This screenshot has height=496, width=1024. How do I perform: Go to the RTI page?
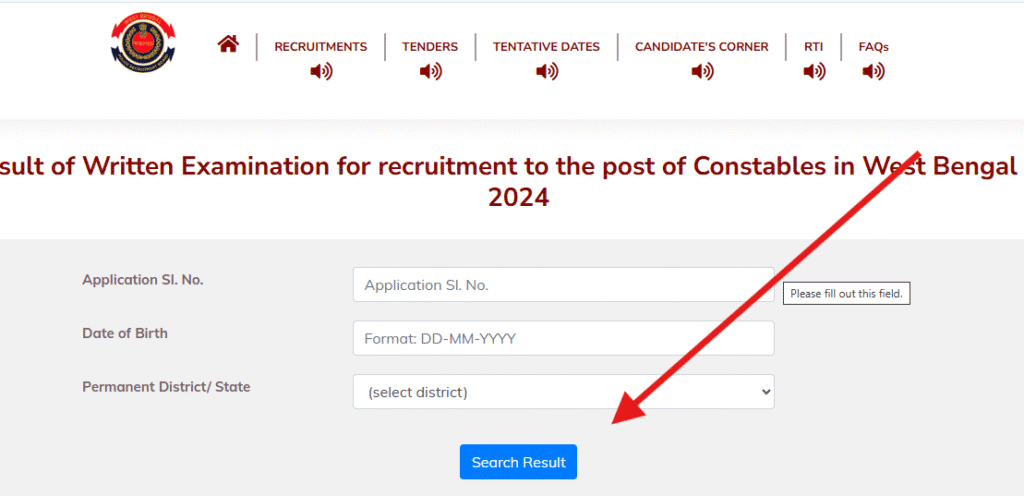tap(814, 46)
